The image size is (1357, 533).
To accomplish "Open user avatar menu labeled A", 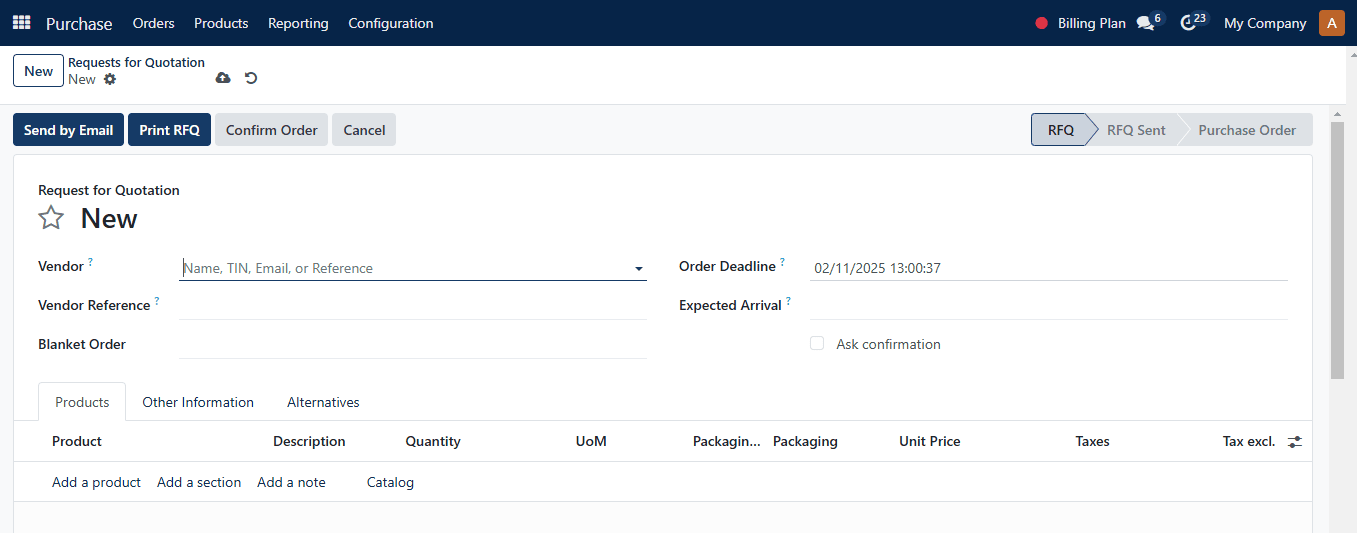I will 1332,22.
